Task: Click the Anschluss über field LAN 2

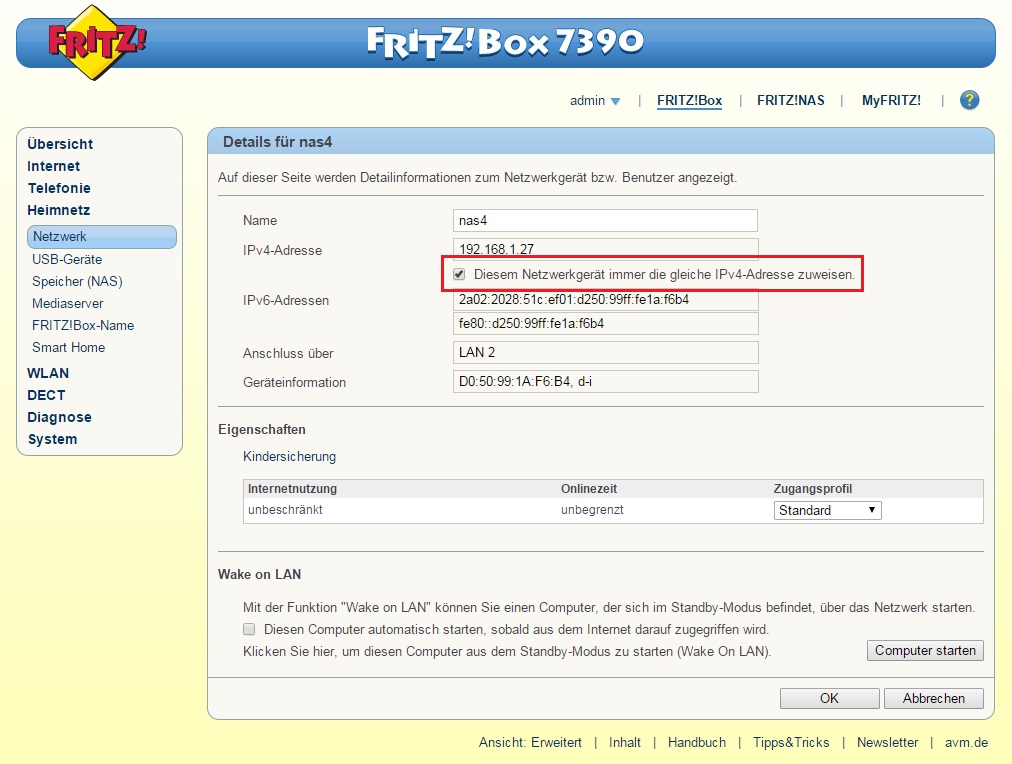Action: coord(605,352)
